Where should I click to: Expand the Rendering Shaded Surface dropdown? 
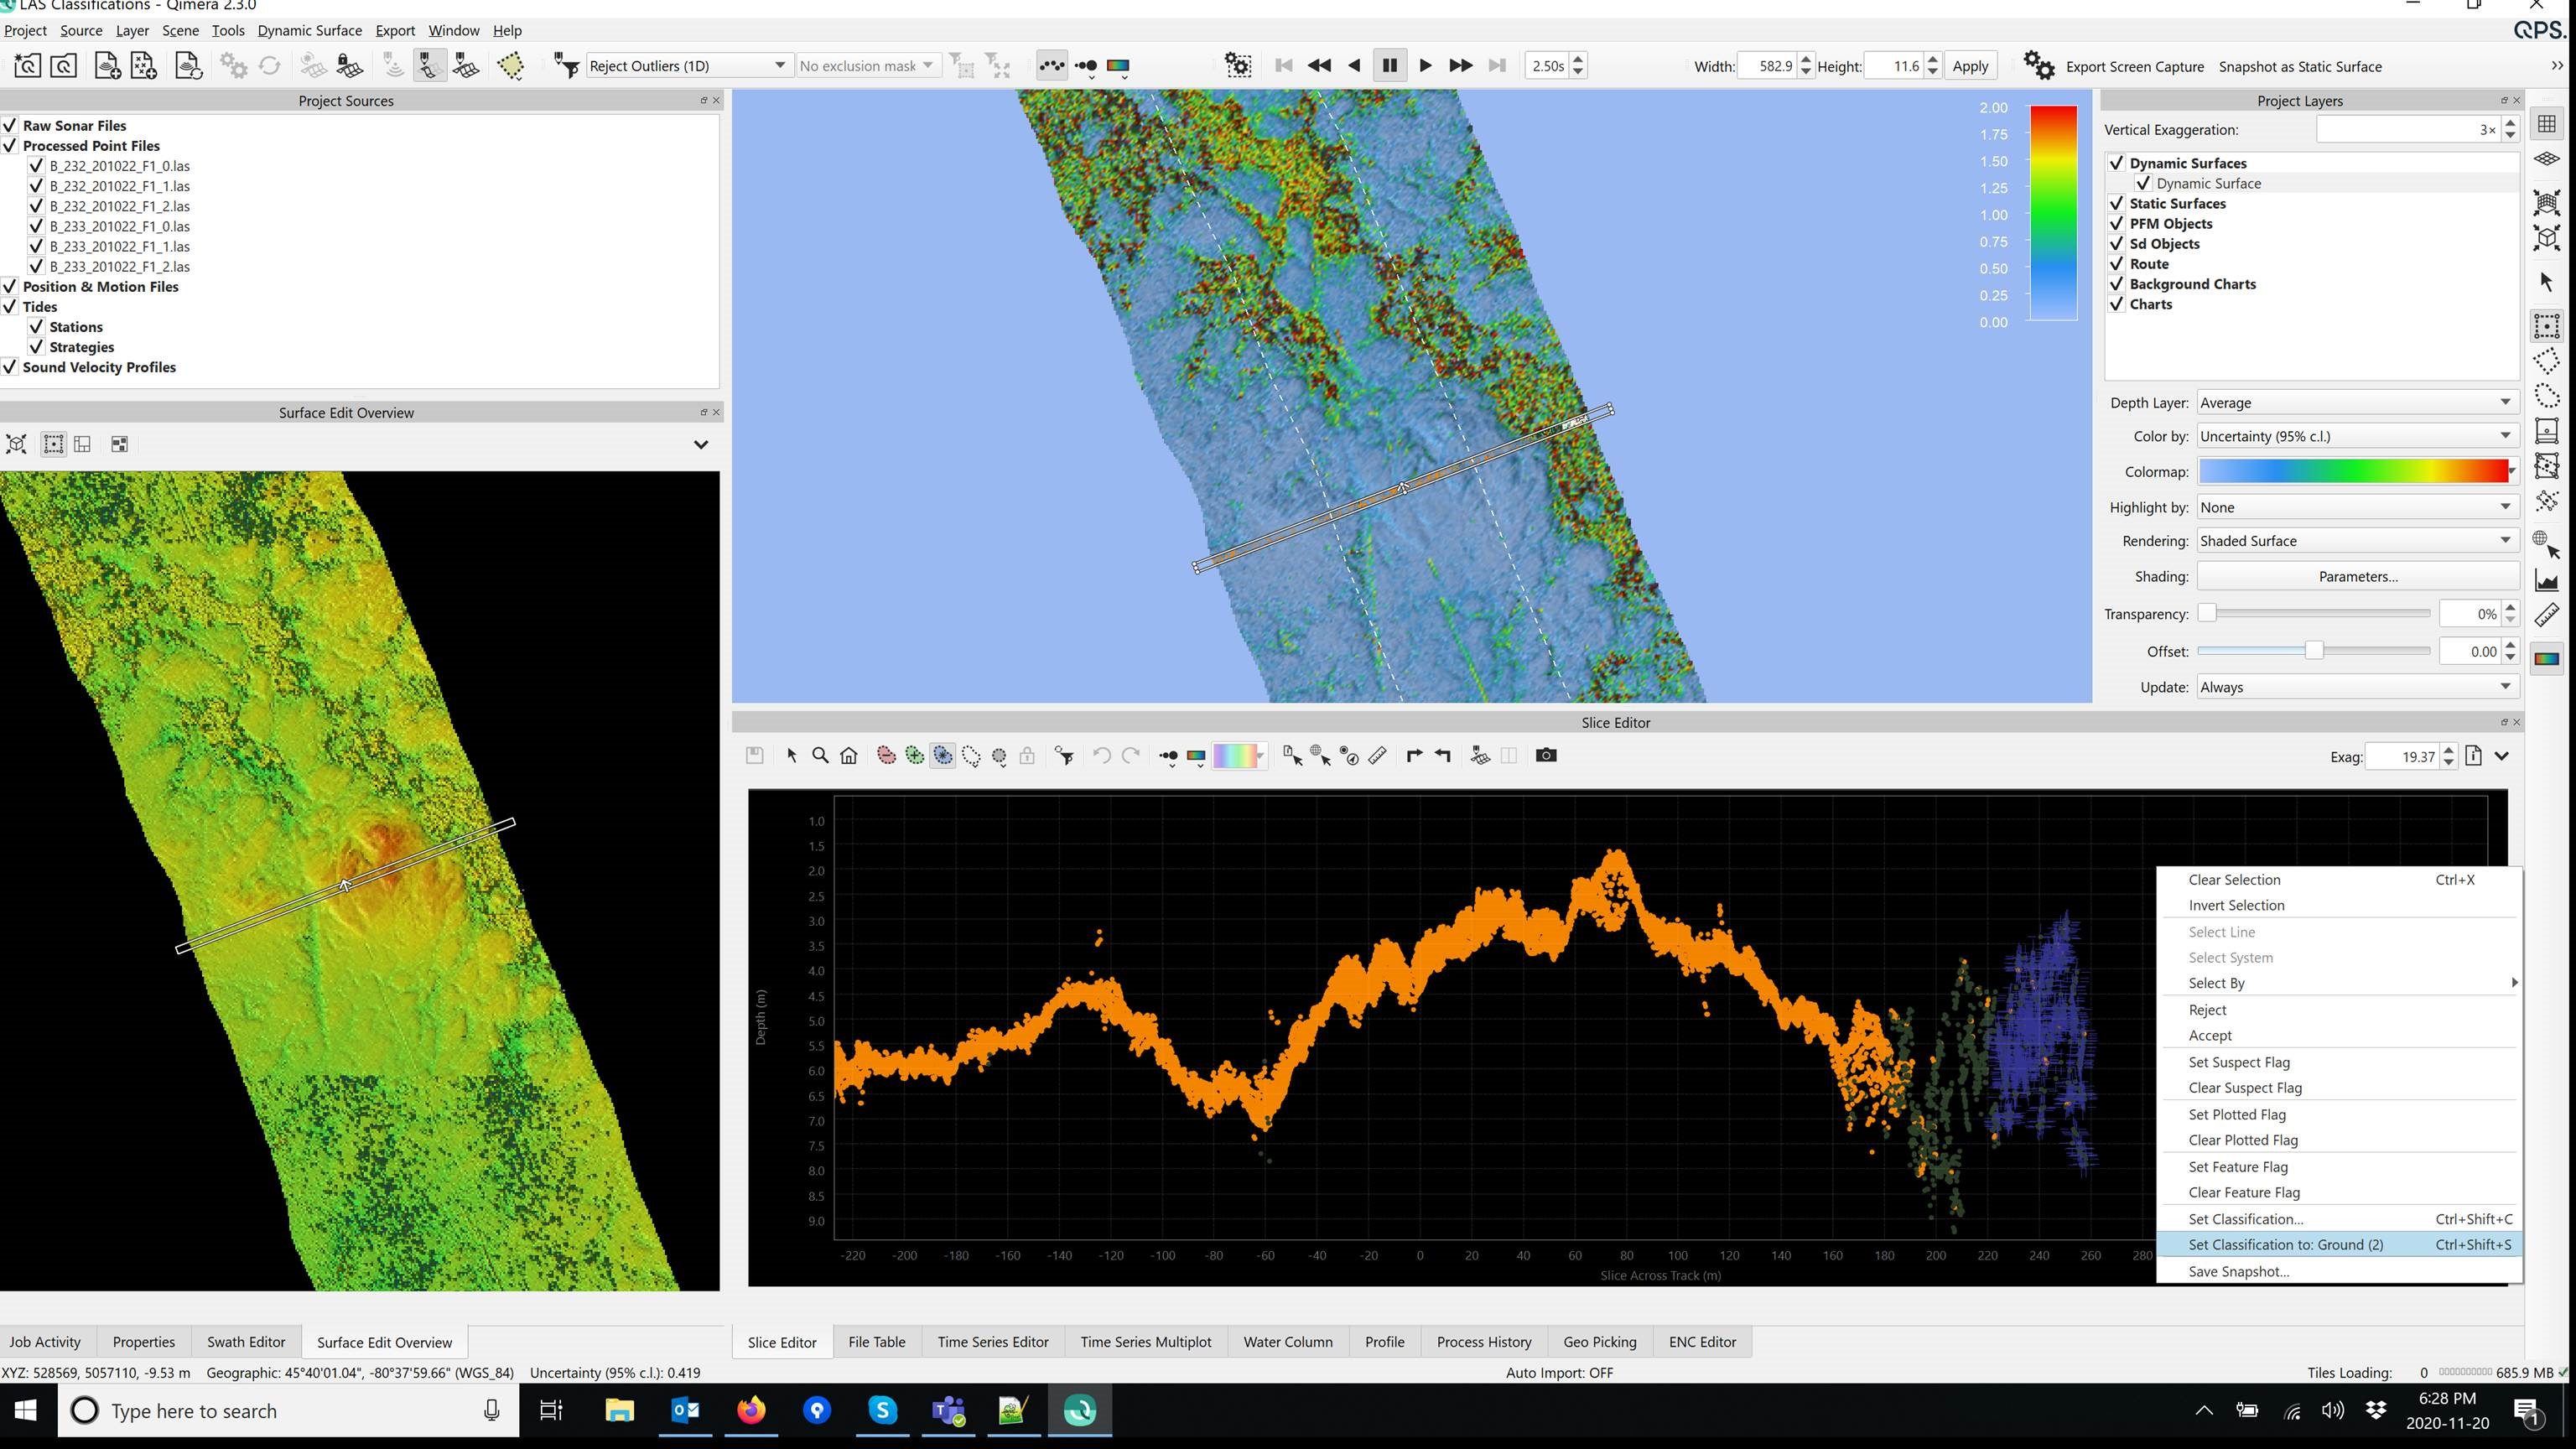[2355, 541]
